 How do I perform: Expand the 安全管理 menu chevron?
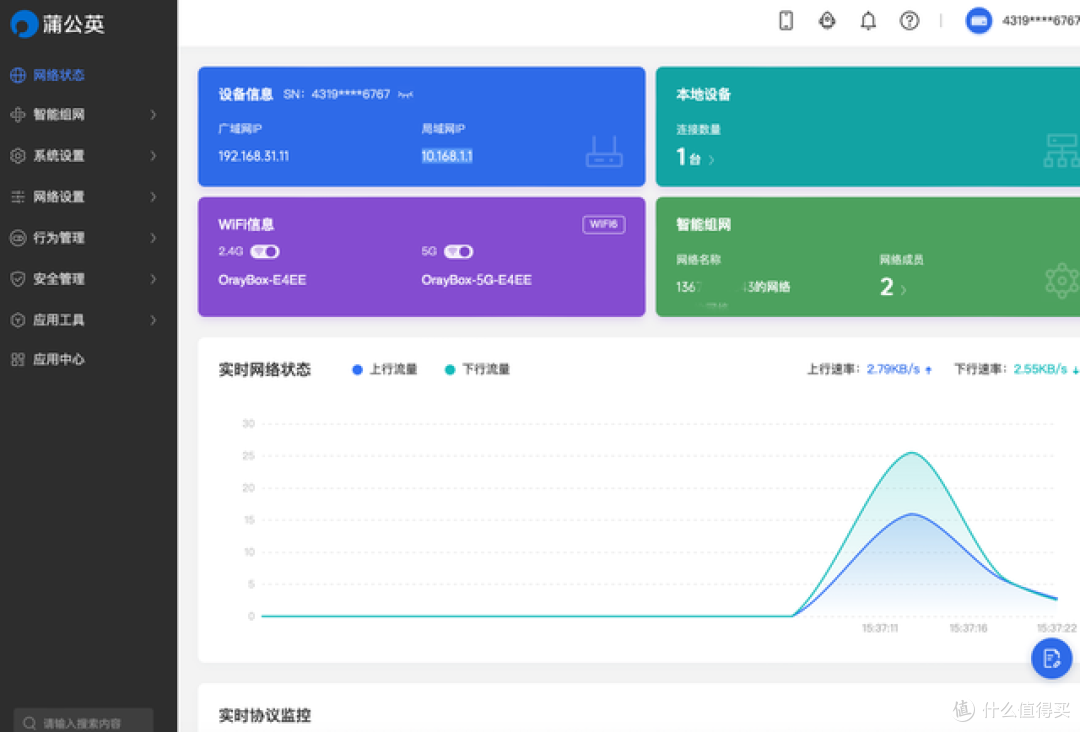pyautogui.click(x=153, y=279)
